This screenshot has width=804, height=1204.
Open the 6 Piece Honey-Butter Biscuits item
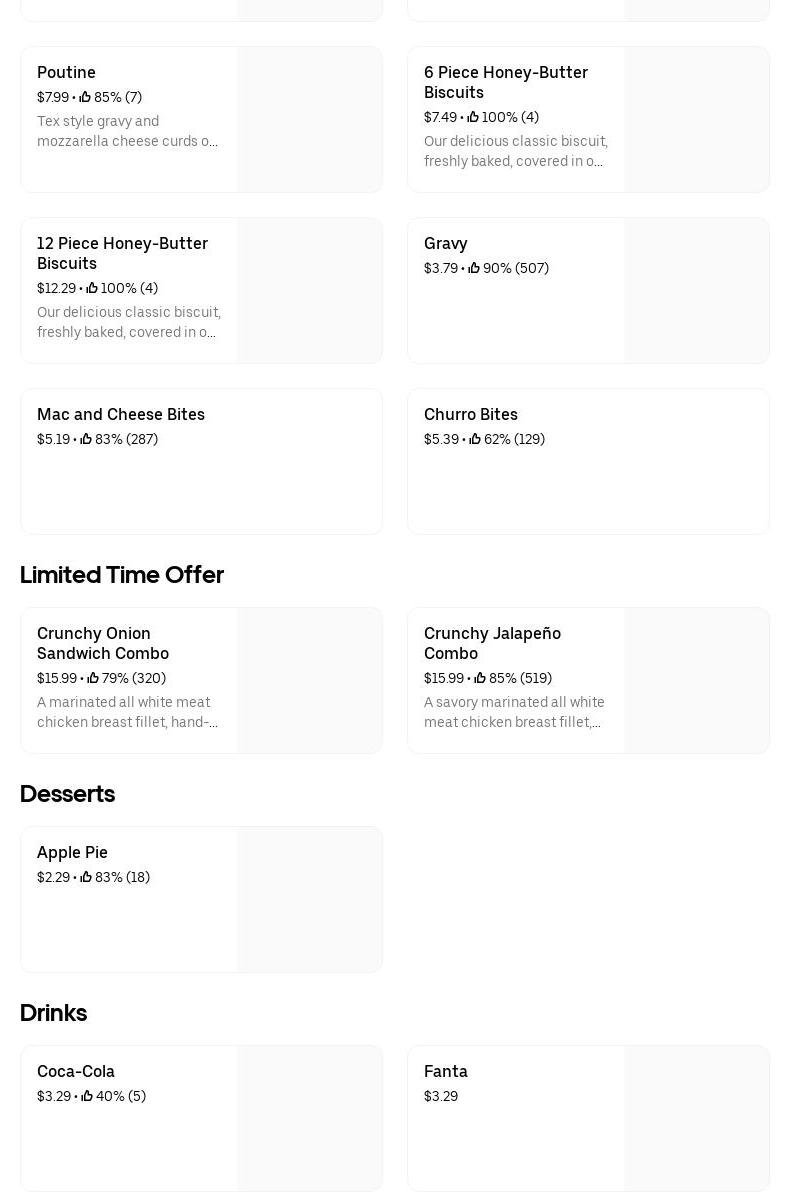tap(505, 82)
